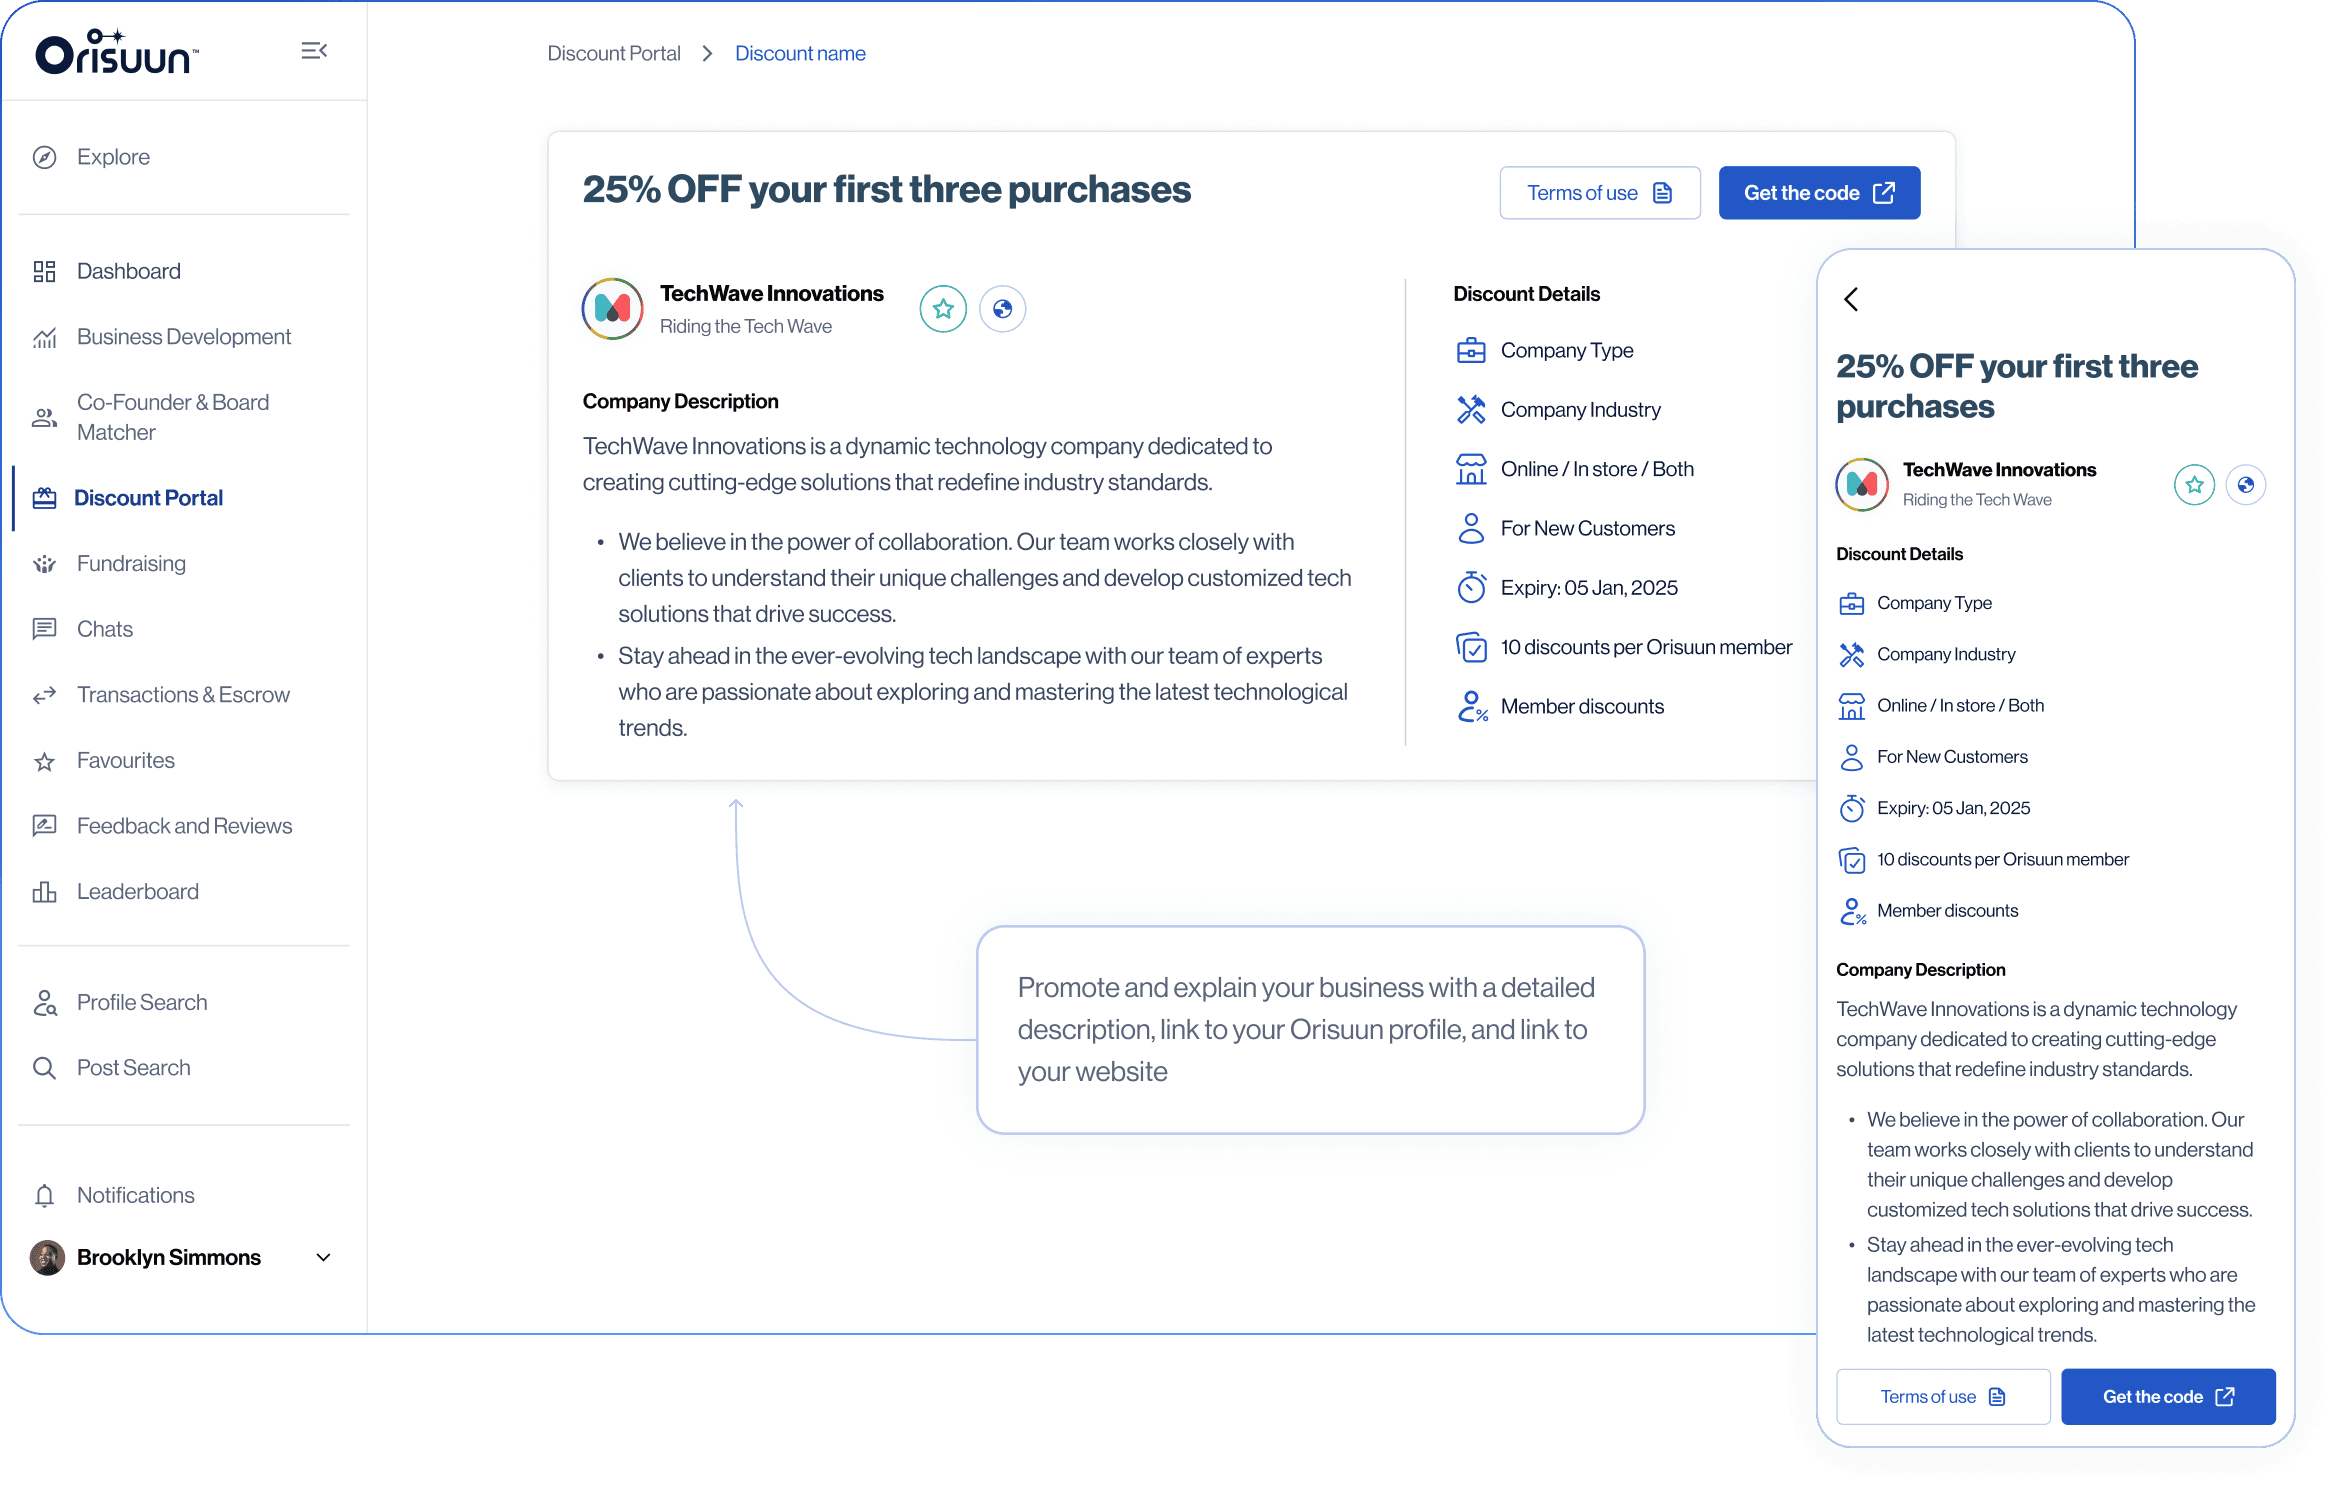Click the Orisuun logo
2352x1504 pixels.
point(117,52)
